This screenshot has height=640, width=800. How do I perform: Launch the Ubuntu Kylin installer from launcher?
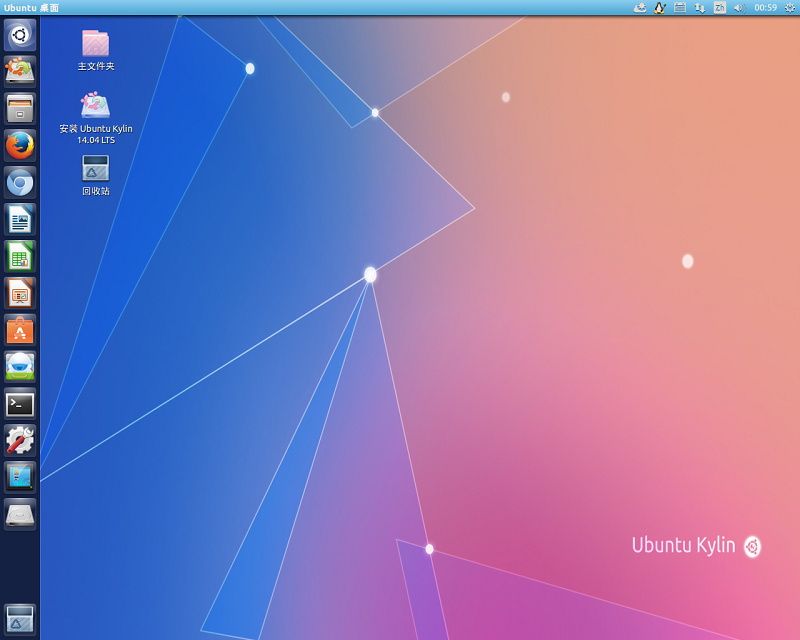[x=20, y=72]
